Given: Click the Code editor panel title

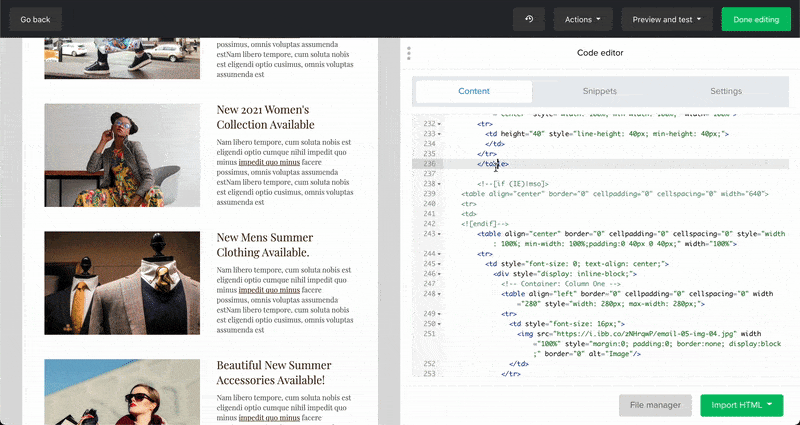Looking at the screenshot, I should [x=600, y=53].
